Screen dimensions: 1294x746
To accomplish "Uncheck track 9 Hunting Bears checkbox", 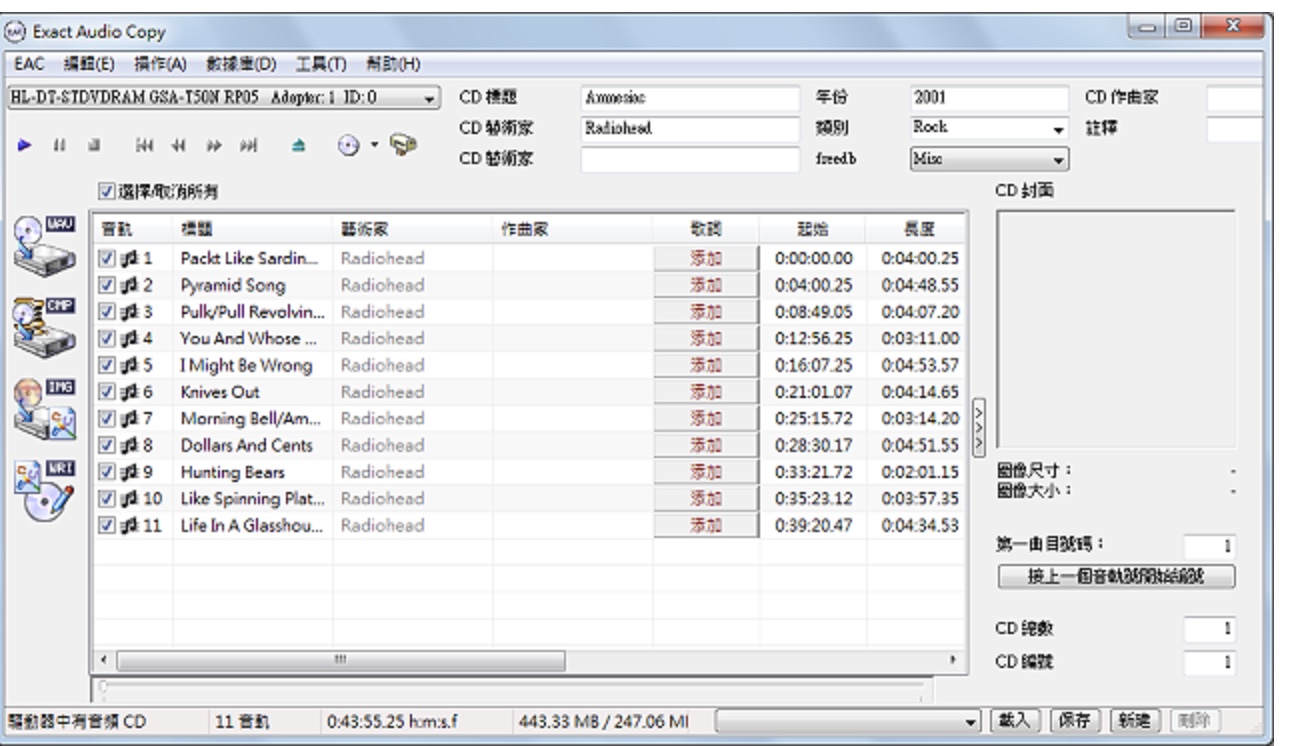I will pos(107,472).
